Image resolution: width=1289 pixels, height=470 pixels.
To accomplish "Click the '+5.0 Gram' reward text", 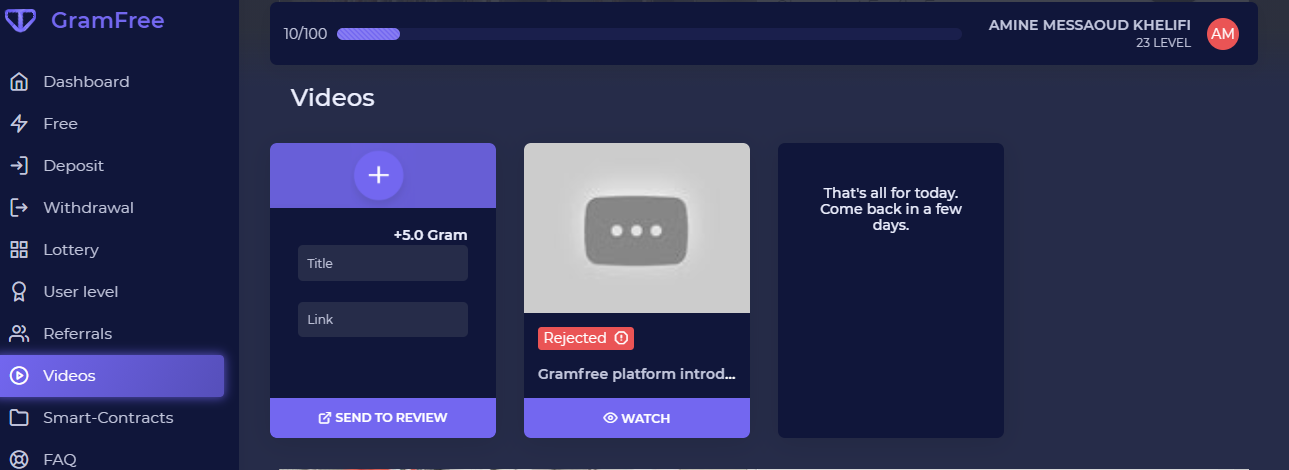I will pos(430,235).
